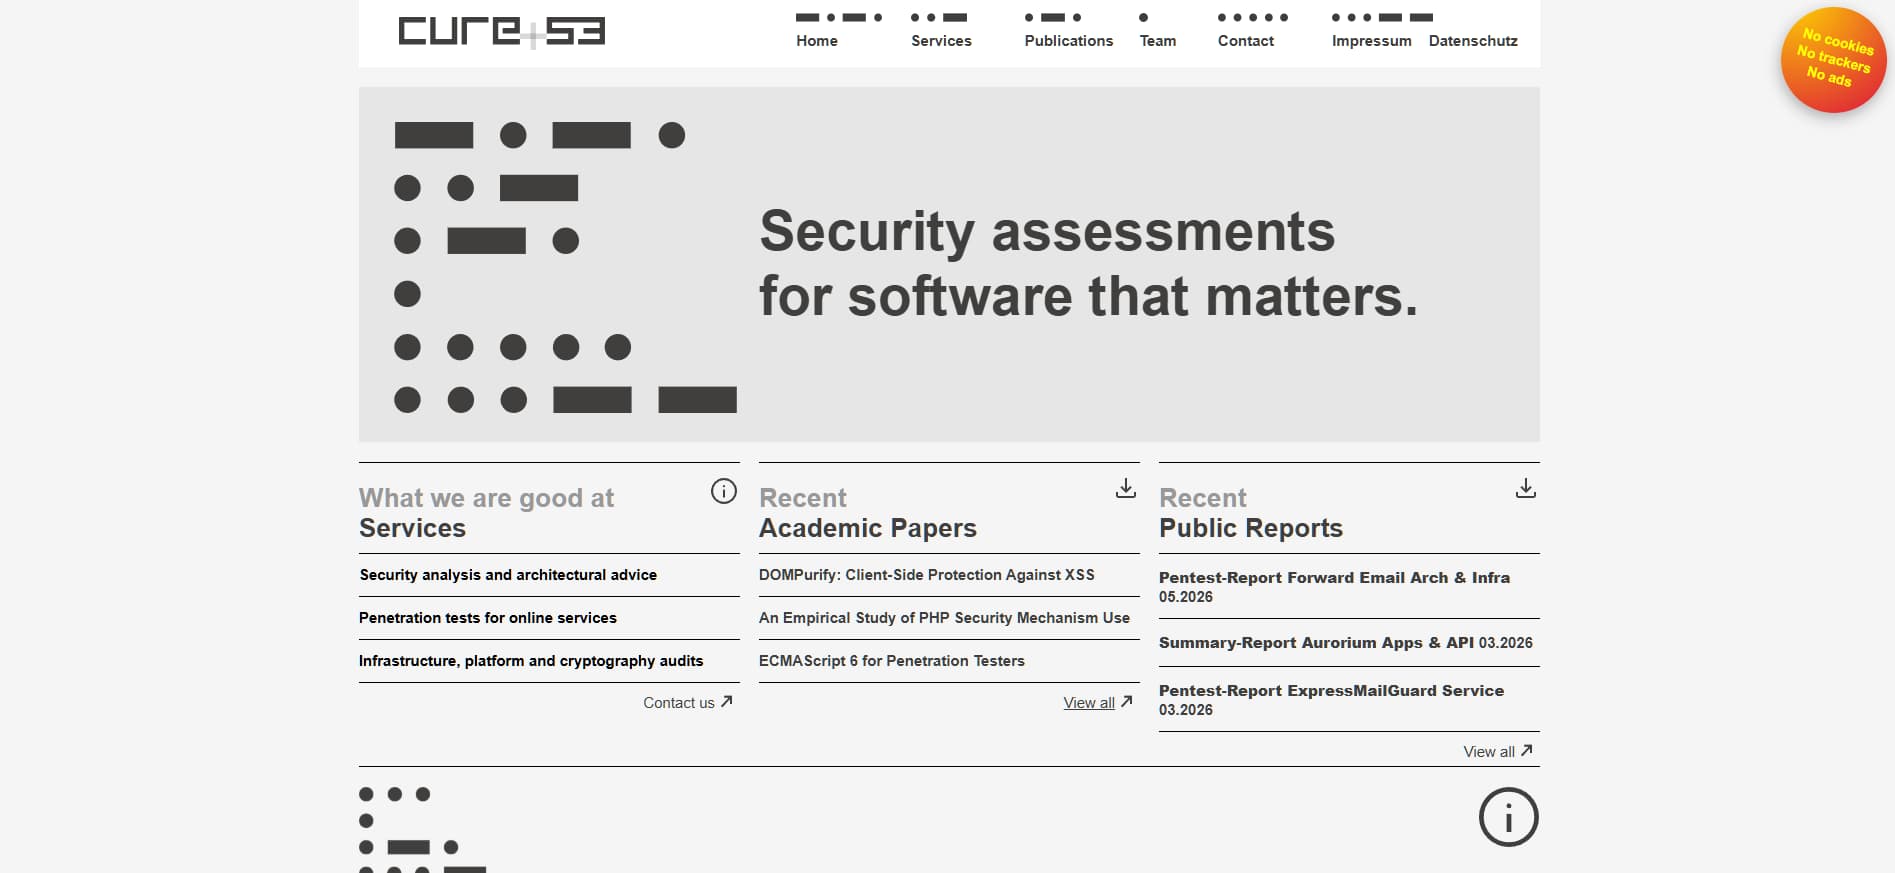
Task: Open the Datenschutz page
Action: [x=1473, y=41]
